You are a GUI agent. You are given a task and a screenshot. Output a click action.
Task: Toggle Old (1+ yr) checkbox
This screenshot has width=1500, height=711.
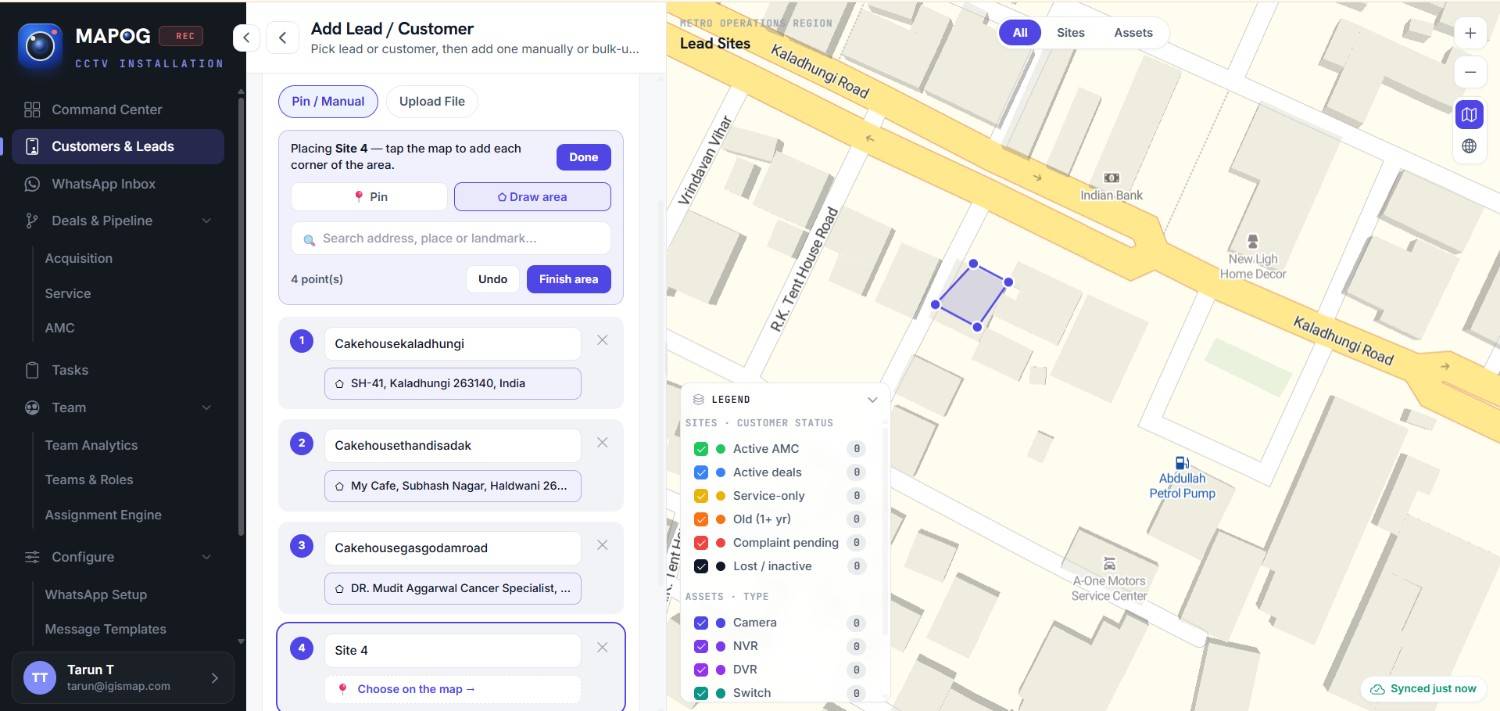(701, 519)
